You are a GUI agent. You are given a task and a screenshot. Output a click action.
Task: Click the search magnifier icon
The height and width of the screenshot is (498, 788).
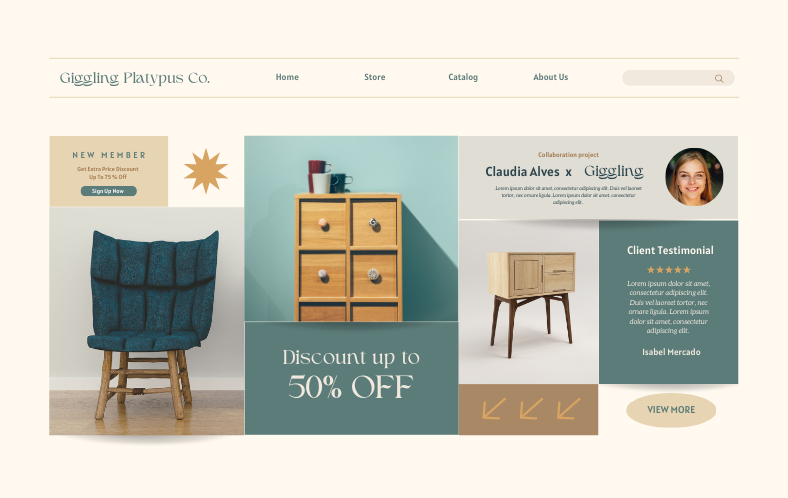(719, 78)
